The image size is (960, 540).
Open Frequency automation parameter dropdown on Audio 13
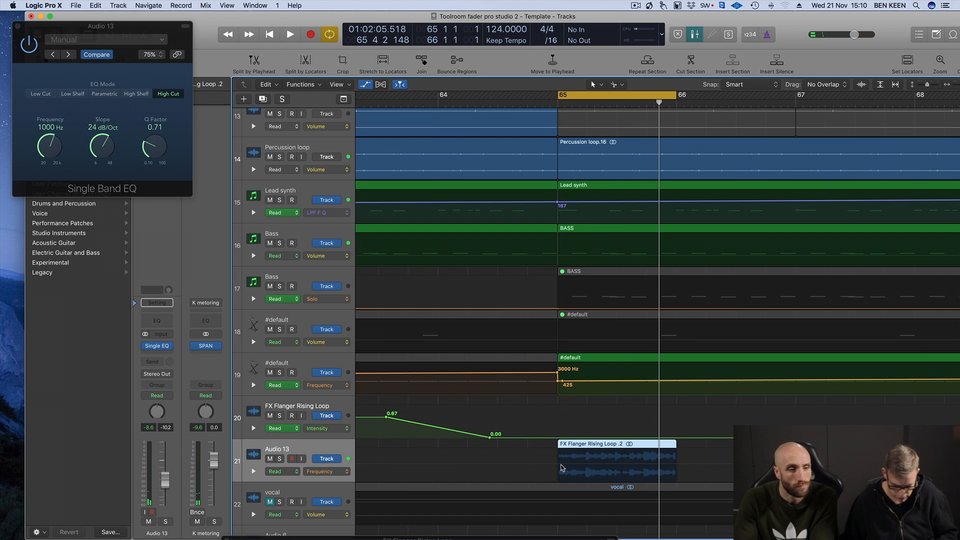[328, 471]
